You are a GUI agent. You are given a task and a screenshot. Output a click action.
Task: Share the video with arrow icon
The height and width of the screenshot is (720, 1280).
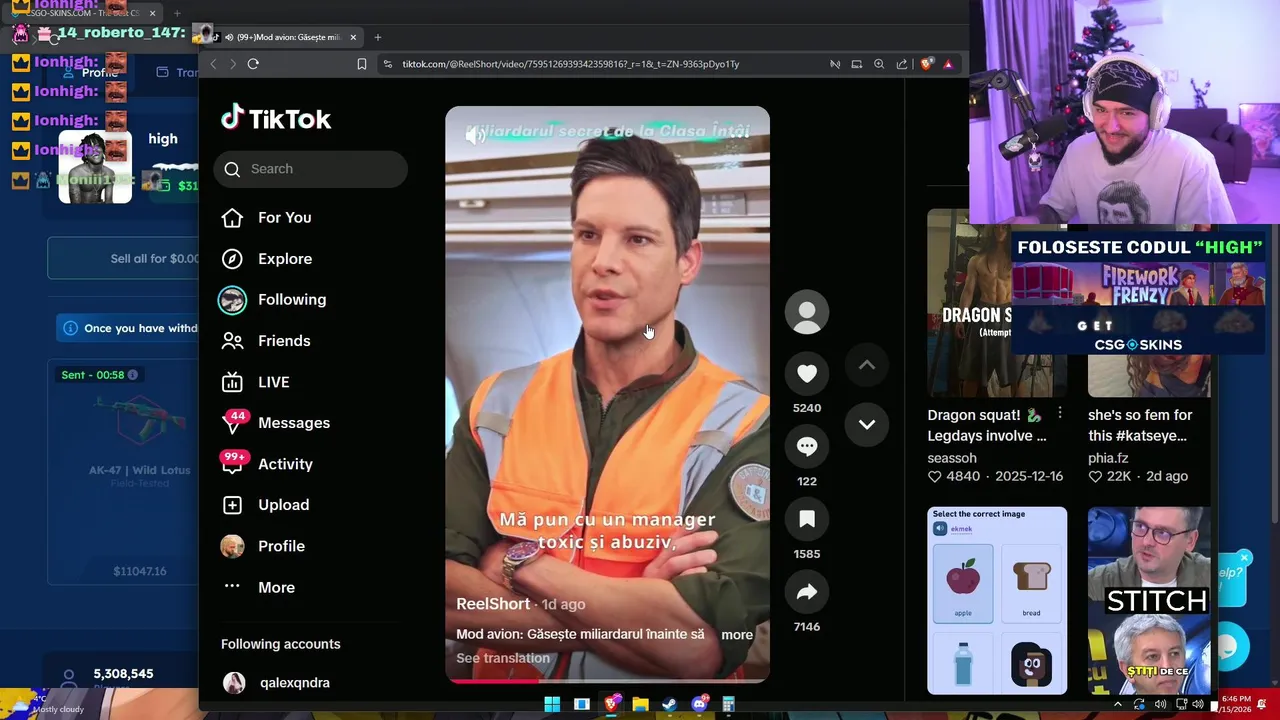click(x=807, y=592)
